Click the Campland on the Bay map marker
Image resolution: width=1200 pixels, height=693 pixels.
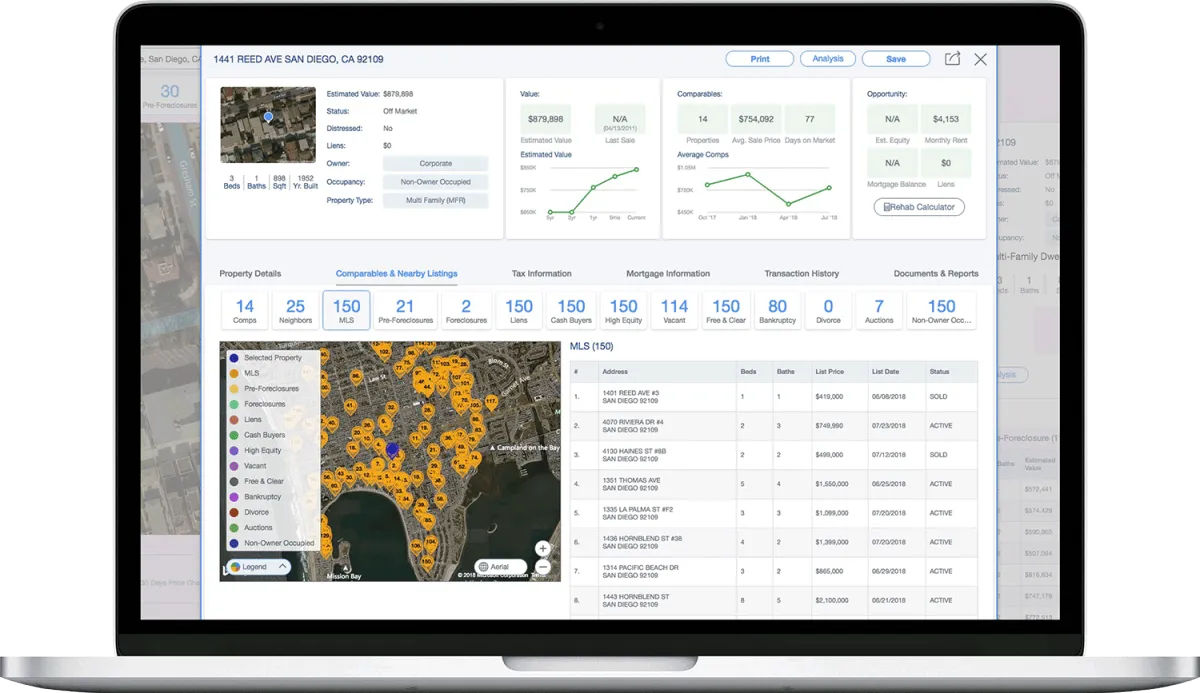(x=491, y=447)
